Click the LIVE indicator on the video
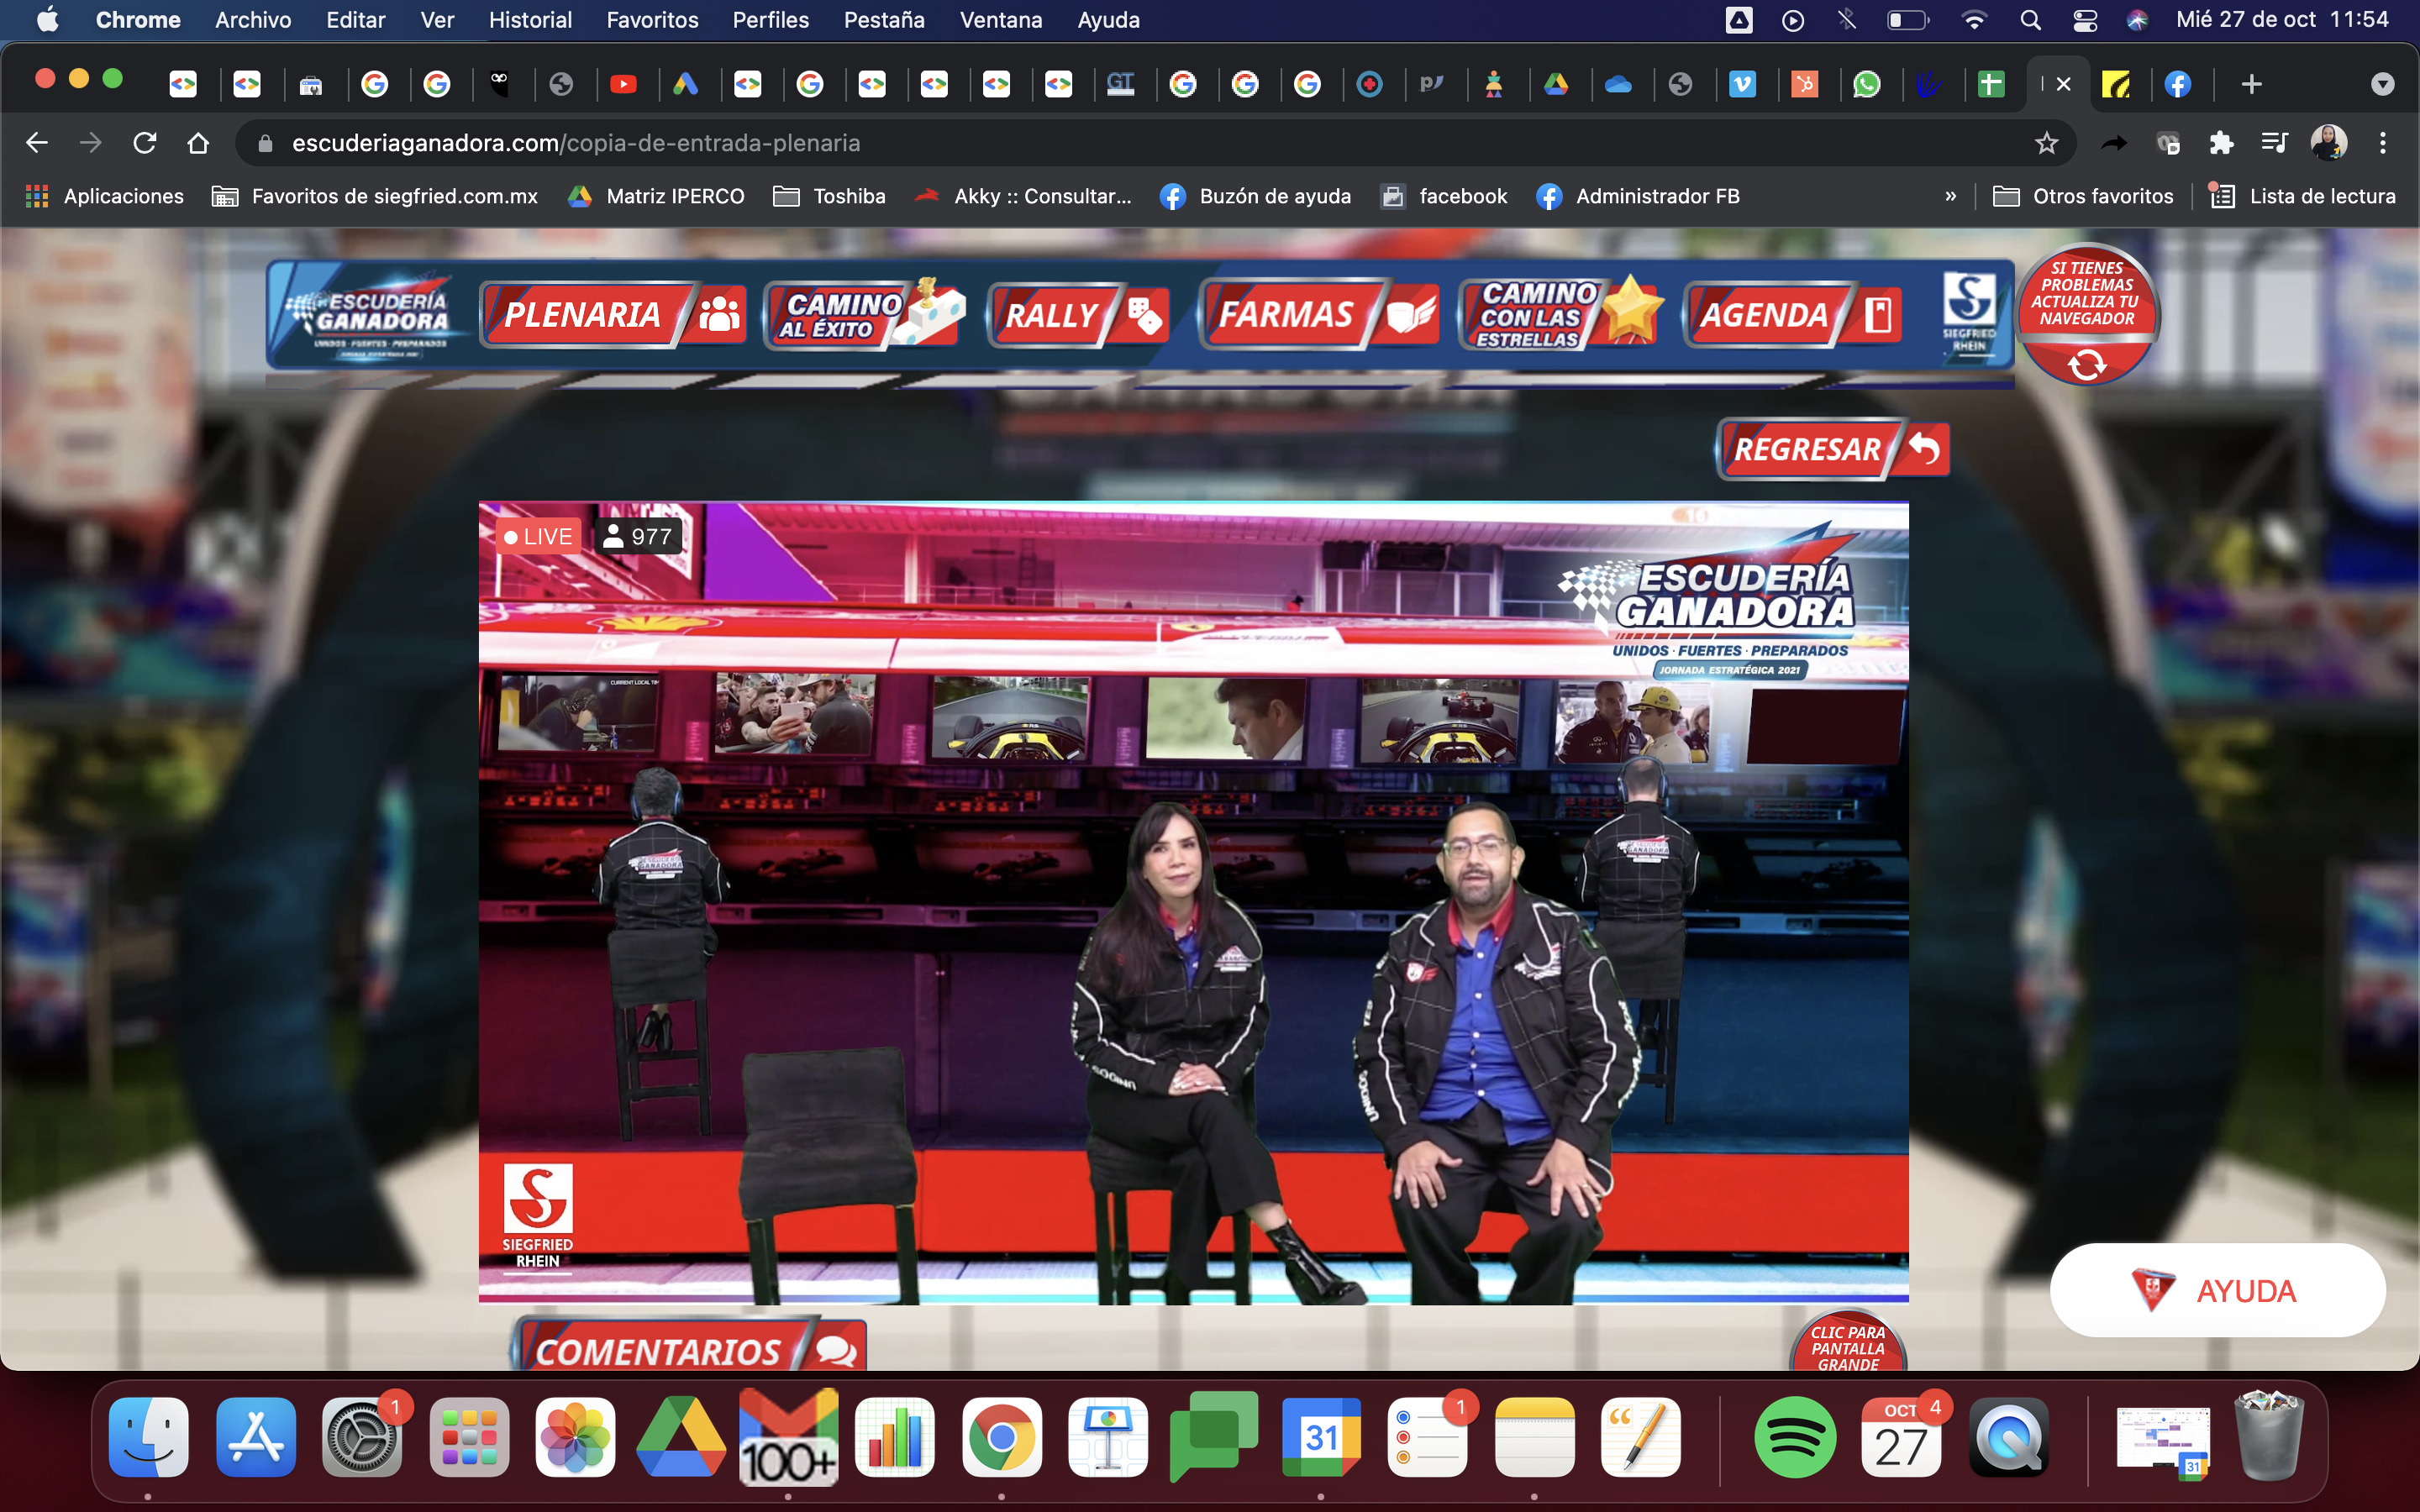The height and width of the screenshot is (1512, 2420). [538, 537]
